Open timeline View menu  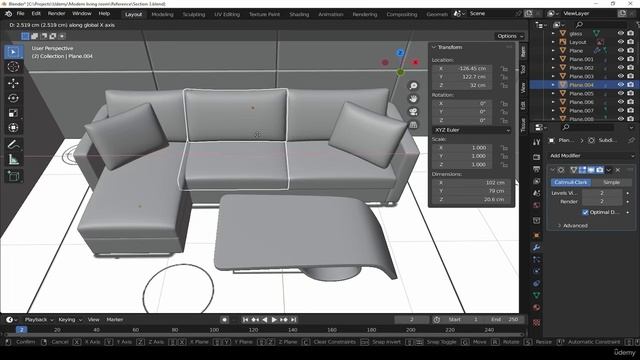[93, 320]
